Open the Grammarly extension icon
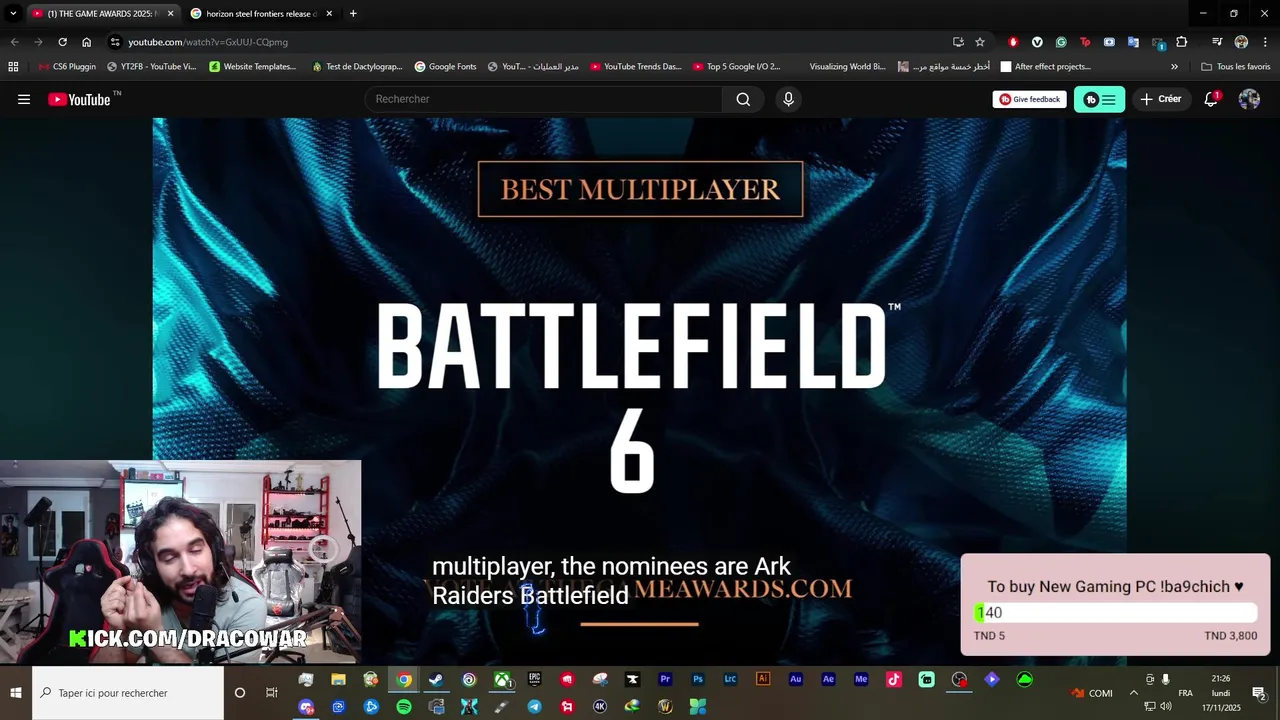 1061,42
